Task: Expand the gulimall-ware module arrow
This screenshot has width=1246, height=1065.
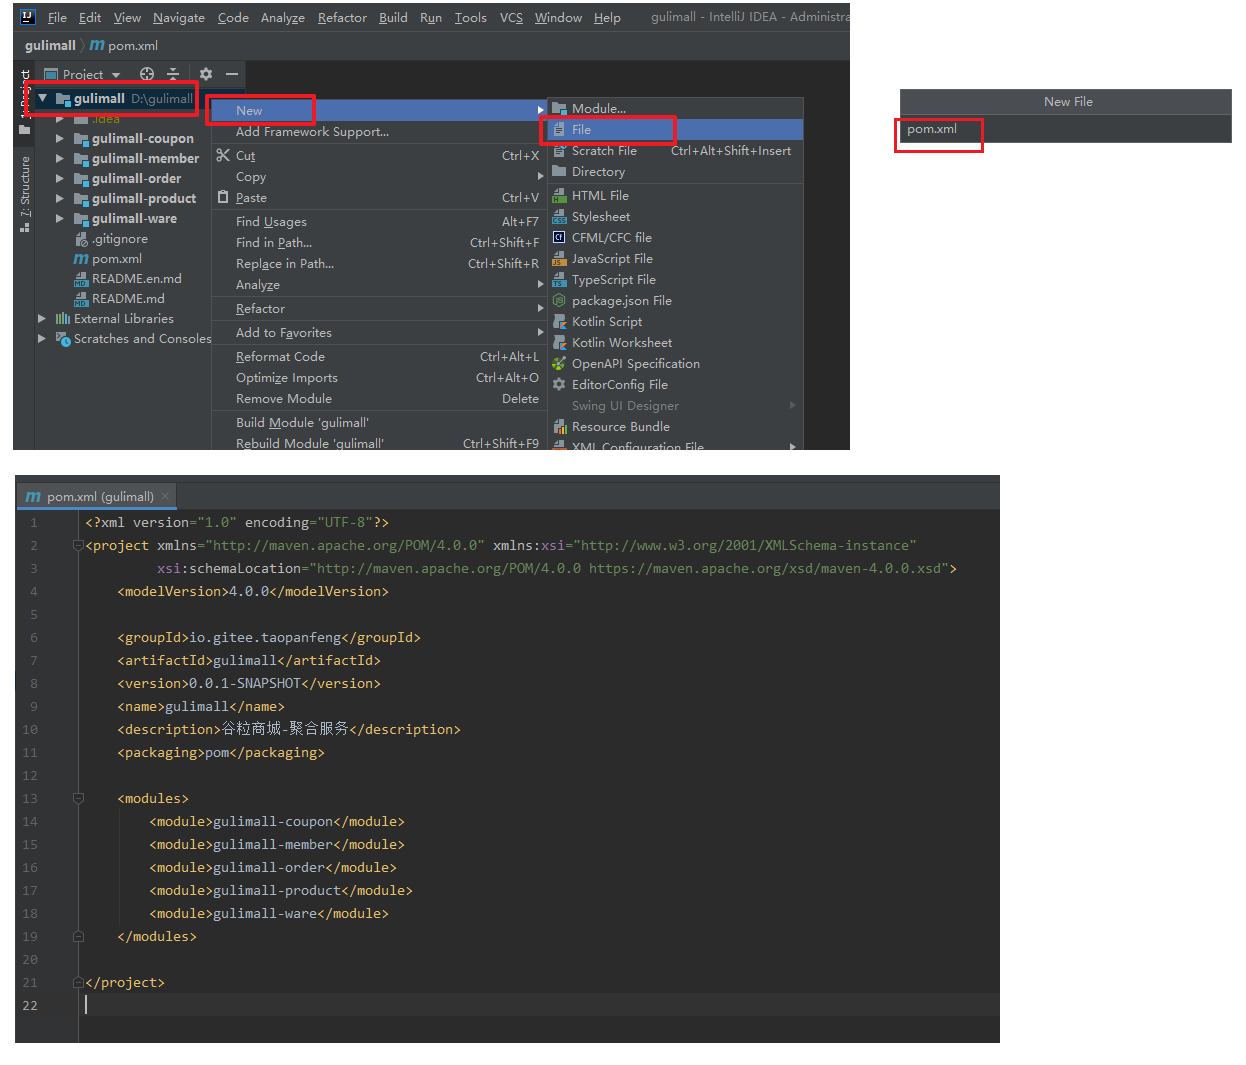Action: pyautogui.click(x=60, y=219)
